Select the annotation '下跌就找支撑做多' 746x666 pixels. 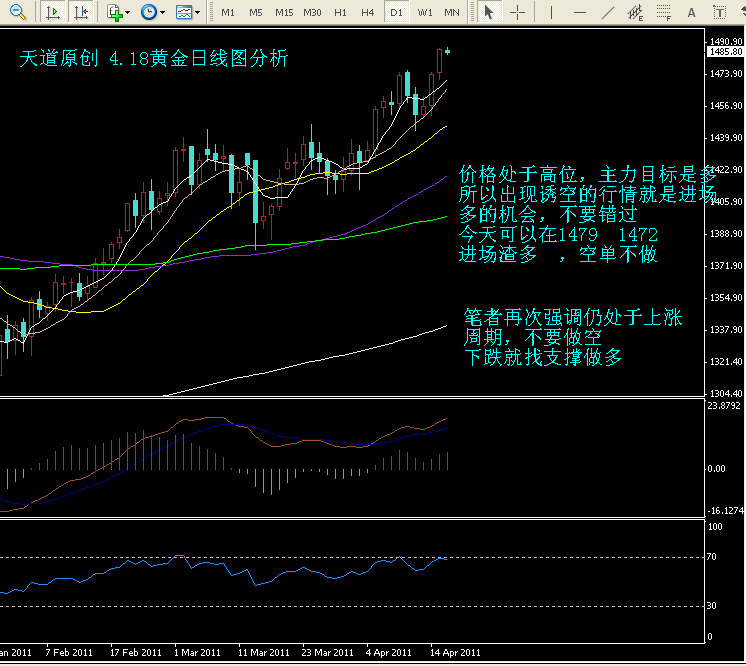(543, 357)
